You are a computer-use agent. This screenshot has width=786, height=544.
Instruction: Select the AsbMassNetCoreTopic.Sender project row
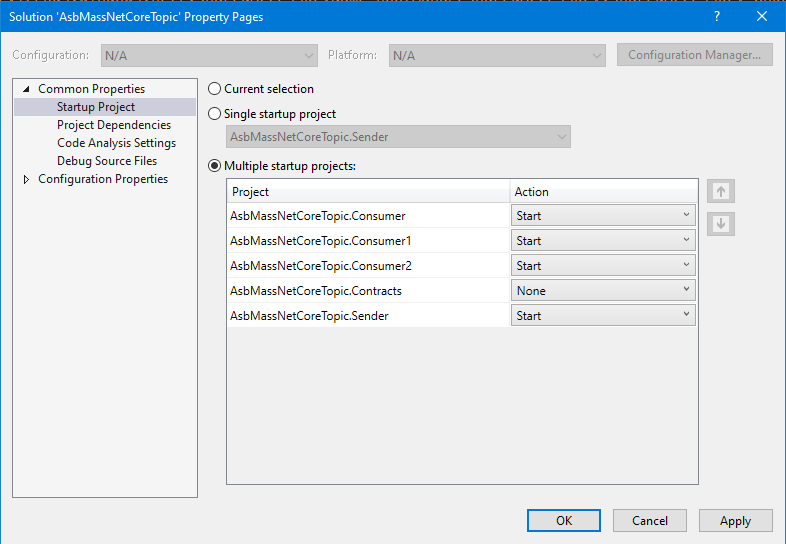309,316
